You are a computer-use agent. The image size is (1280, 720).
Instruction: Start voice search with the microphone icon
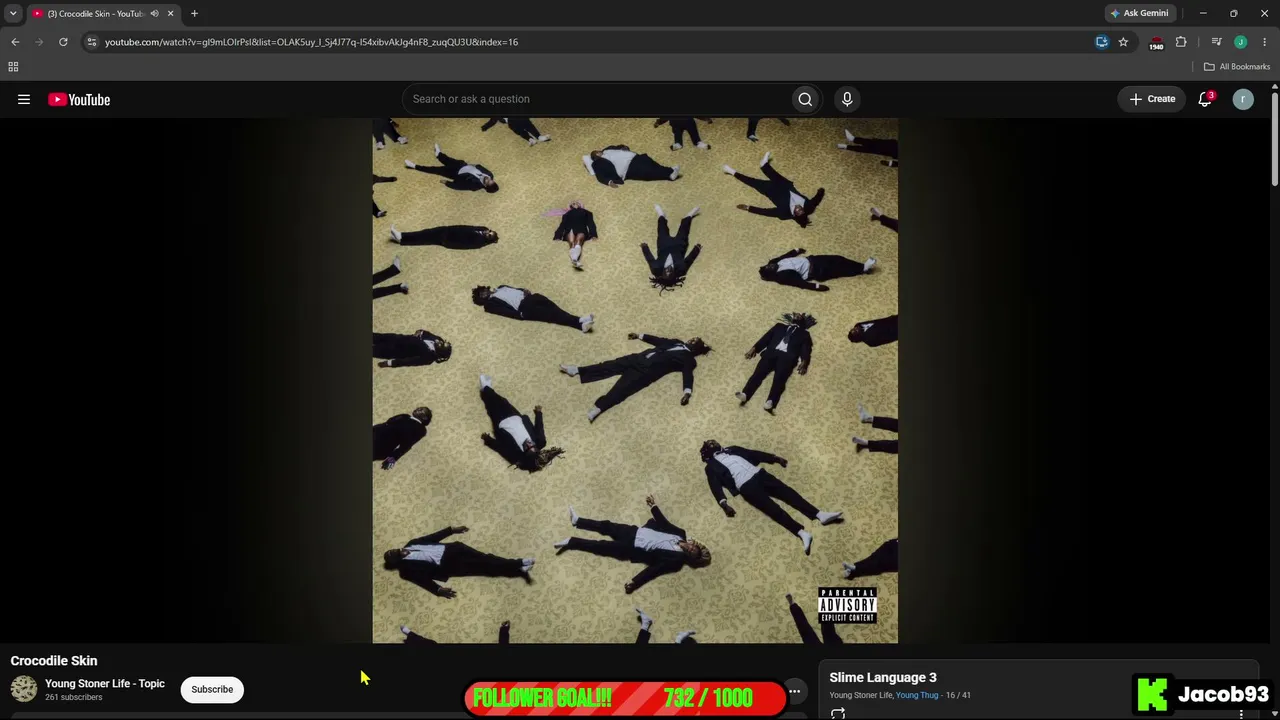click(847, 99)
